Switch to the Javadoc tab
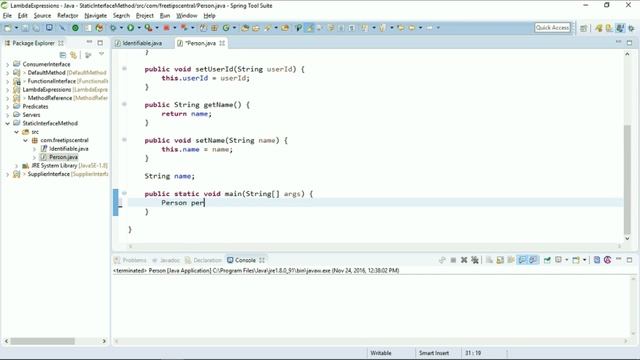 coord(166,260)
